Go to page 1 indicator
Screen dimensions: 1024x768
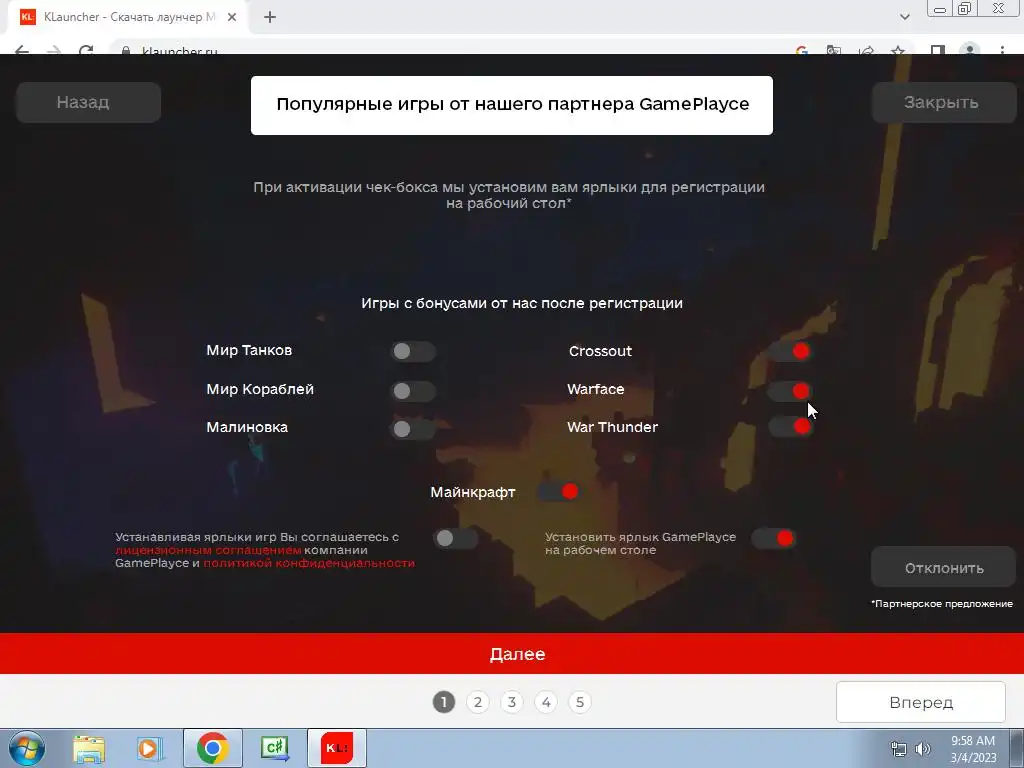coord(444,702)
